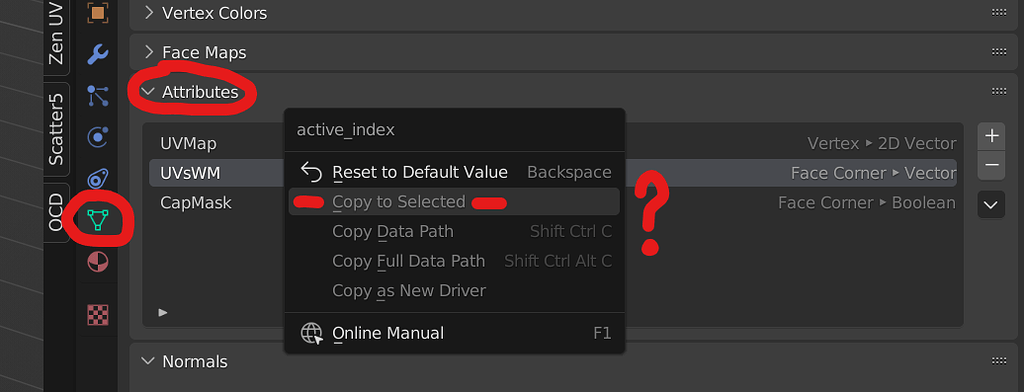This screenshot has height=392, width=1024.
Task: Switch to the Scatter5 sidebar tab
Action: 56,129
